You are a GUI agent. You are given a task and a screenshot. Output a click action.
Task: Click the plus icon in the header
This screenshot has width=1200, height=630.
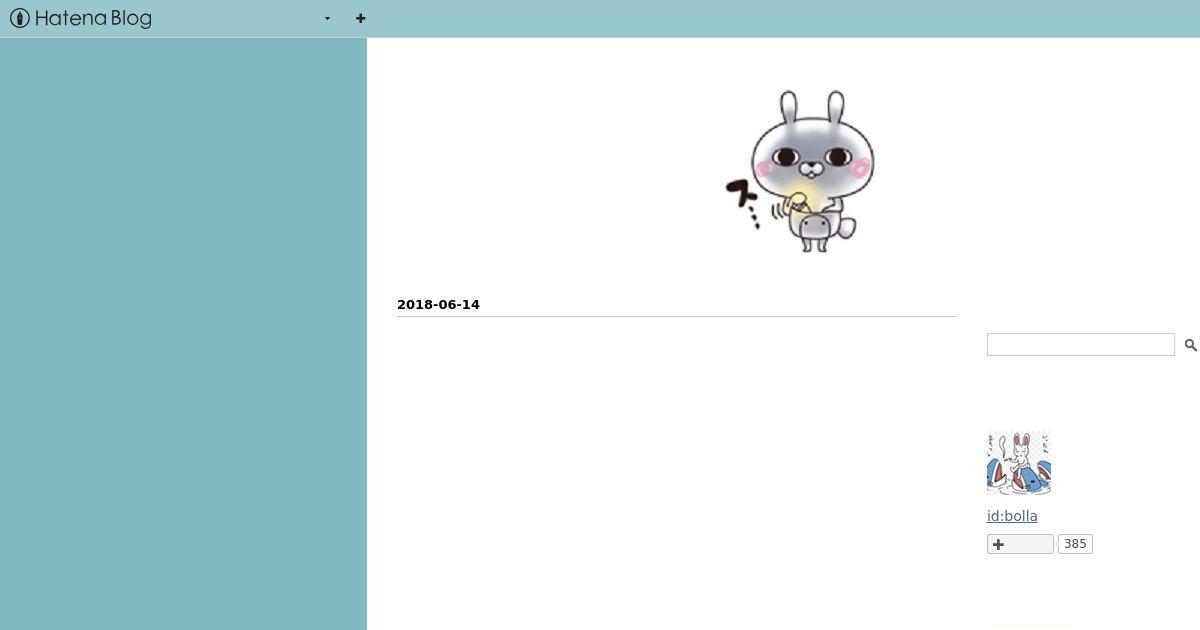point(360,18)
